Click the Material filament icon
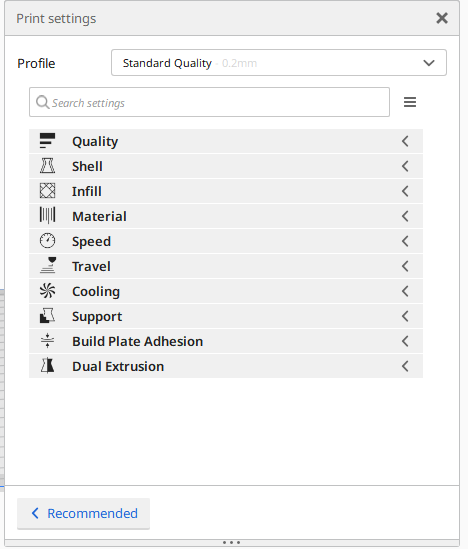 click(x=47, y=216)
